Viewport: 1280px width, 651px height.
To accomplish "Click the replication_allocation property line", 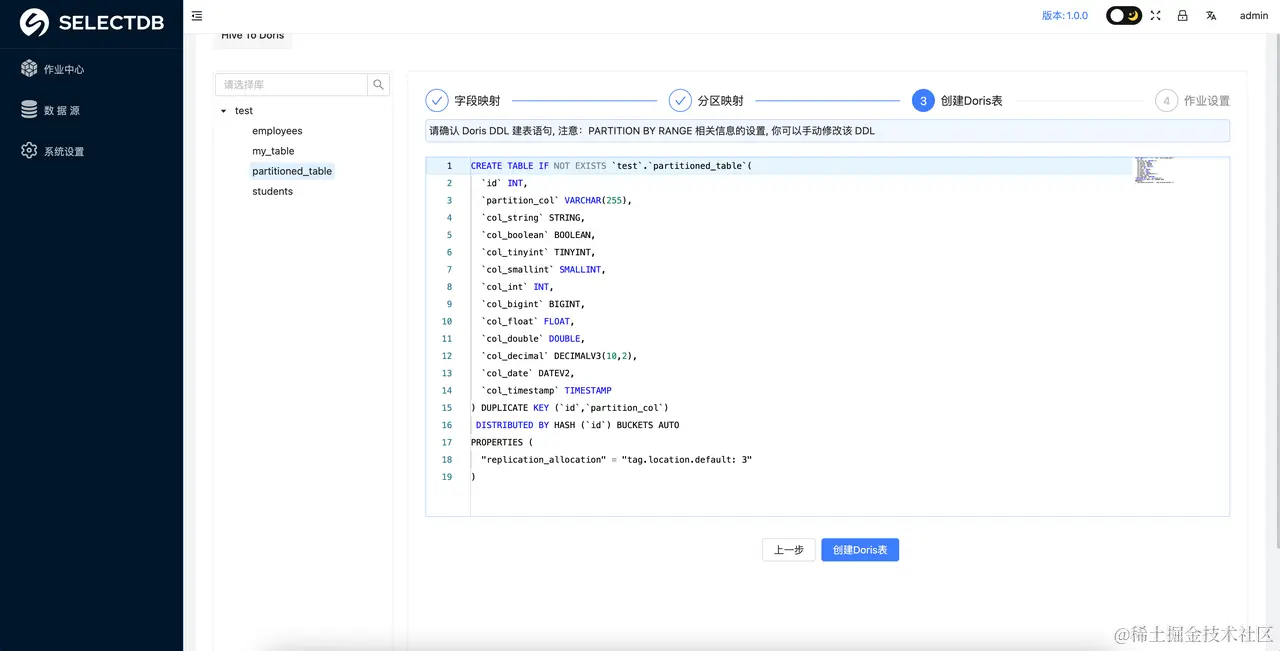I will [616, 460].
